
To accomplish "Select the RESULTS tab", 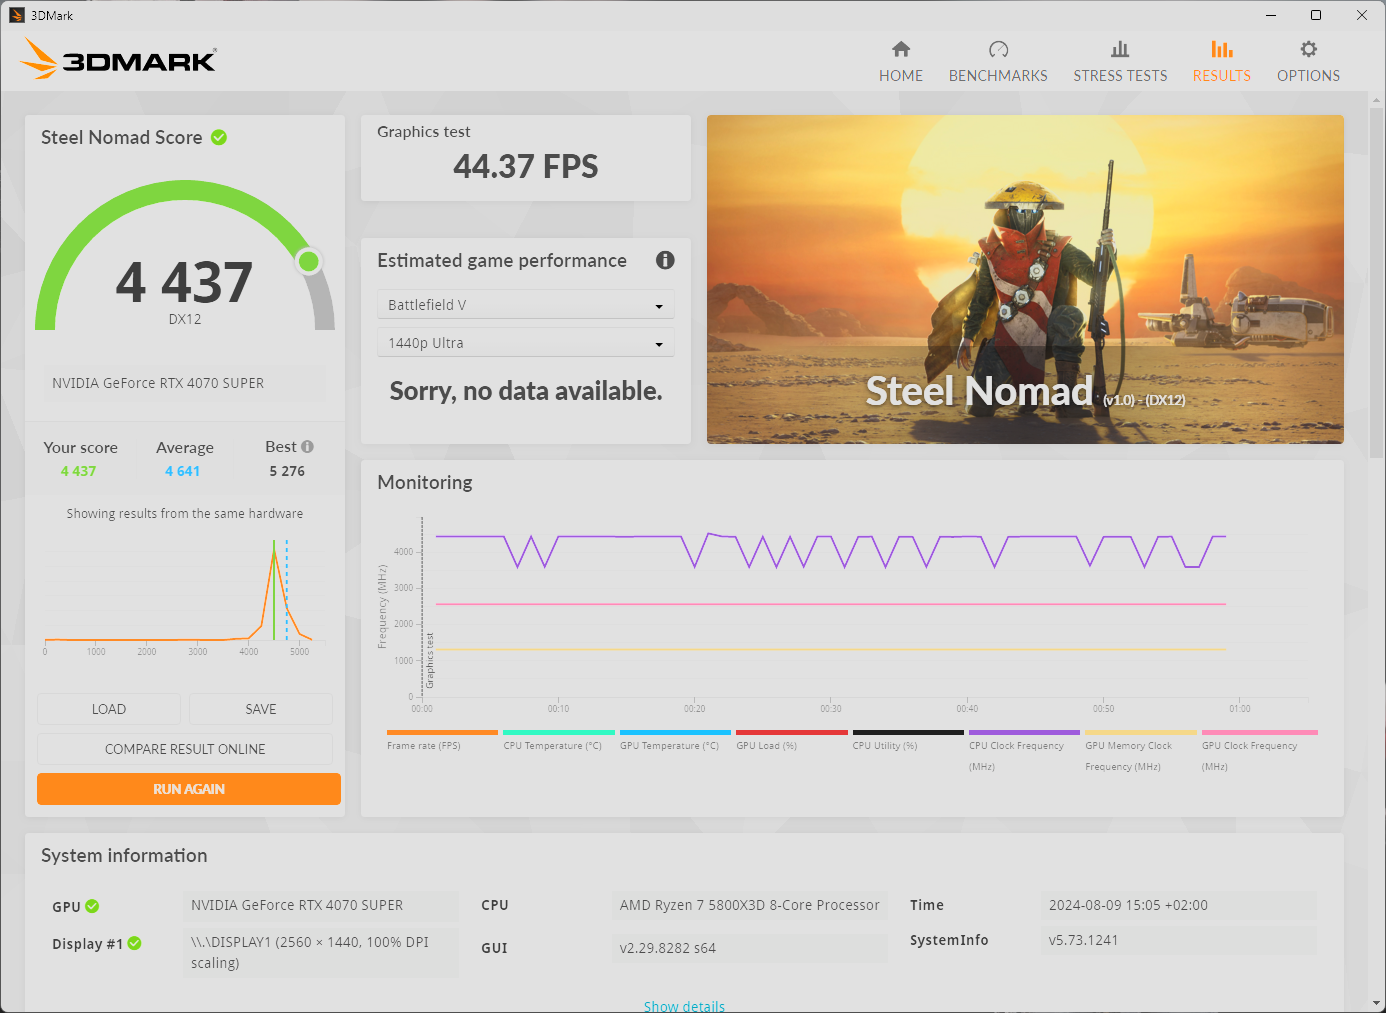I will 1221,62.
